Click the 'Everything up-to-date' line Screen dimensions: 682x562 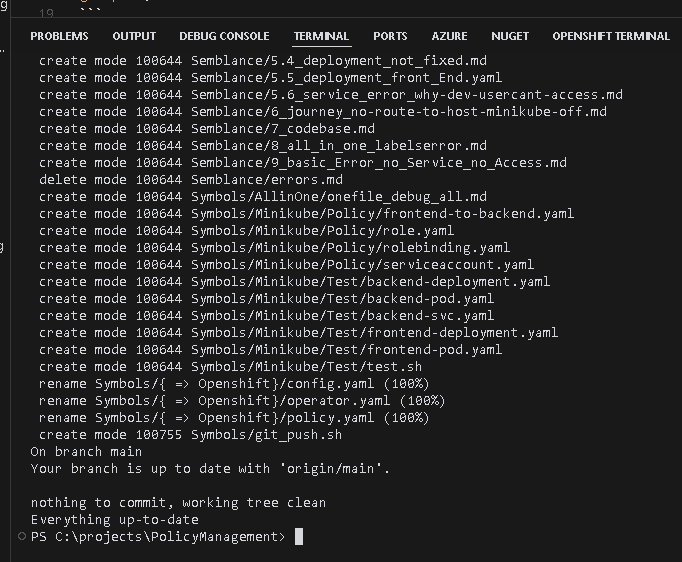[x=114, y=519]
